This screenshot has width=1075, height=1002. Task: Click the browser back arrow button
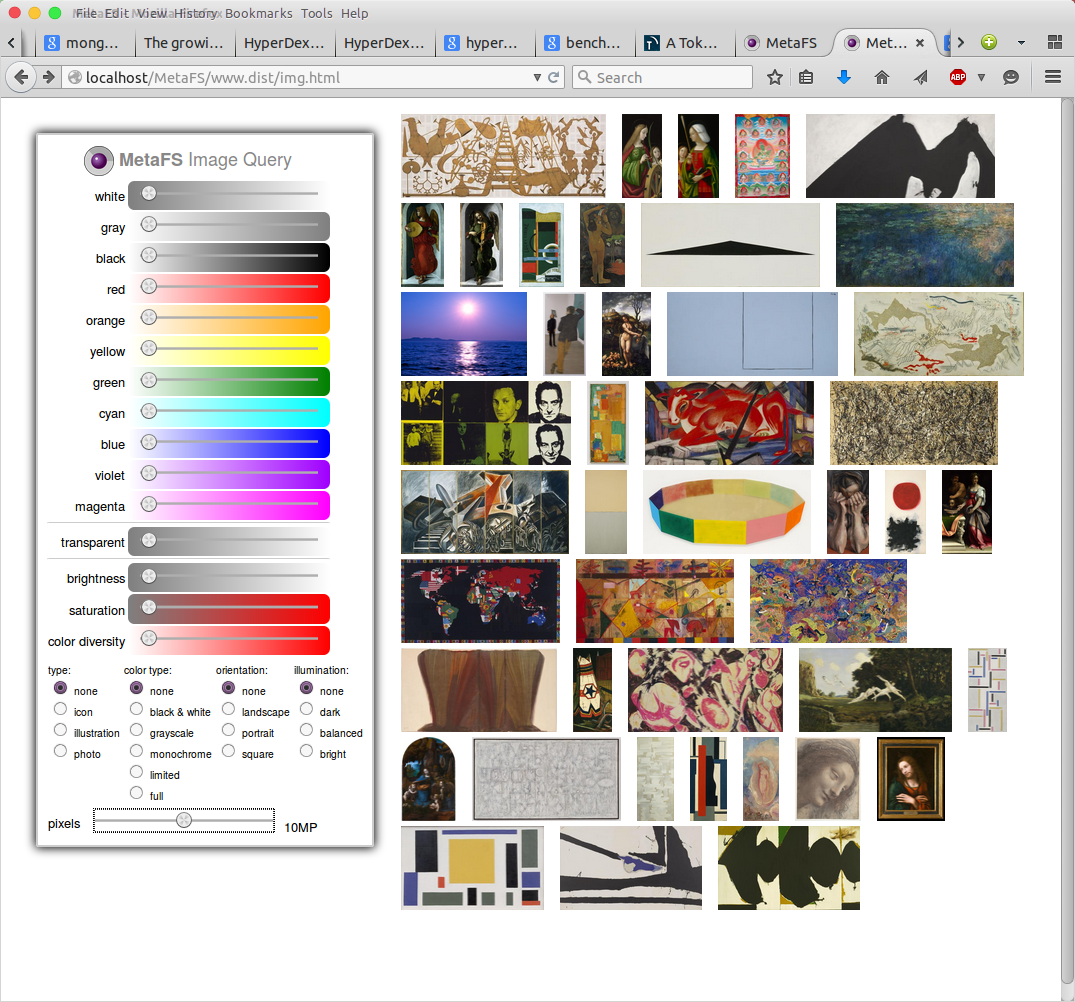[21, 77]
